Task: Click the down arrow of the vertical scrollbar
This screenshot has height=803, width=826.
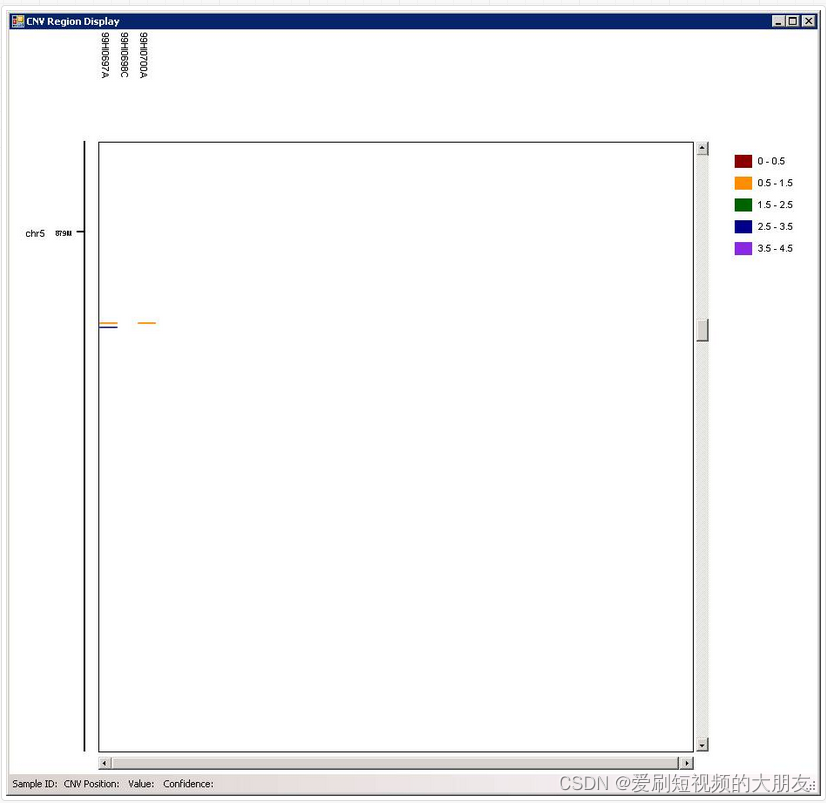Action: click(x=703, y=745)
